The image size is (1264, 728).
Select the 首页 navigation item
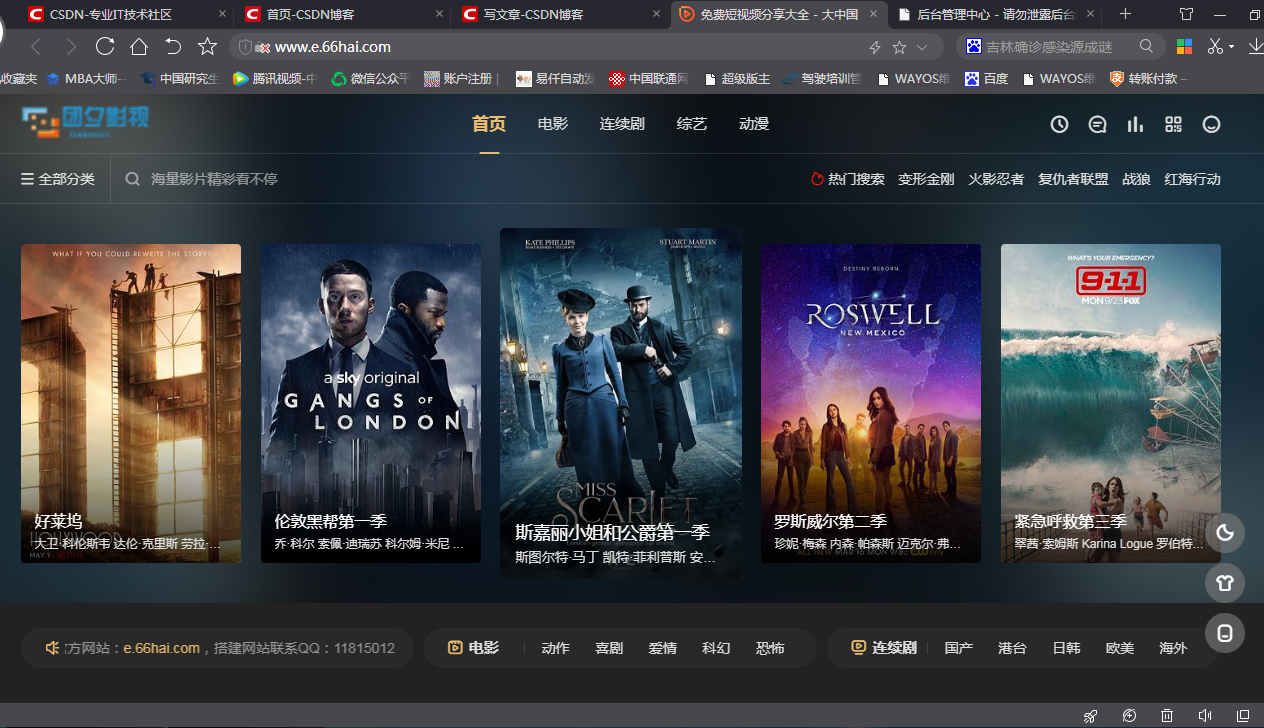(x=489, y=124)
